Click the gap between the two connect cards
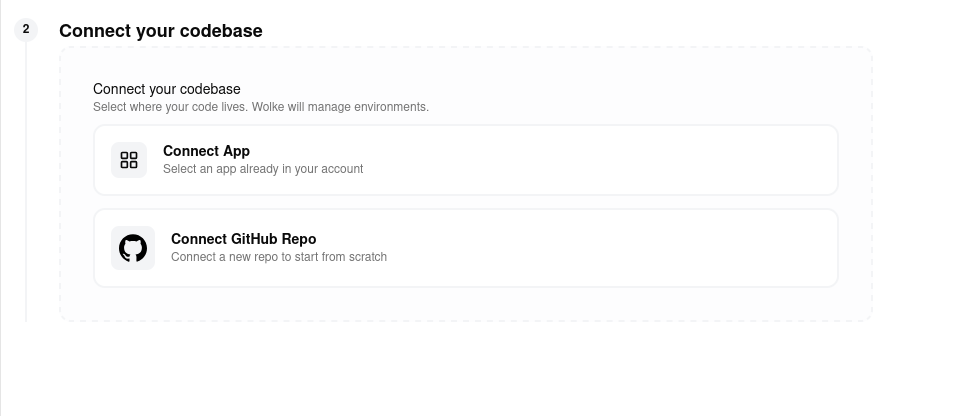The height and width of the screenshot is (416, 964). [465, 202]
